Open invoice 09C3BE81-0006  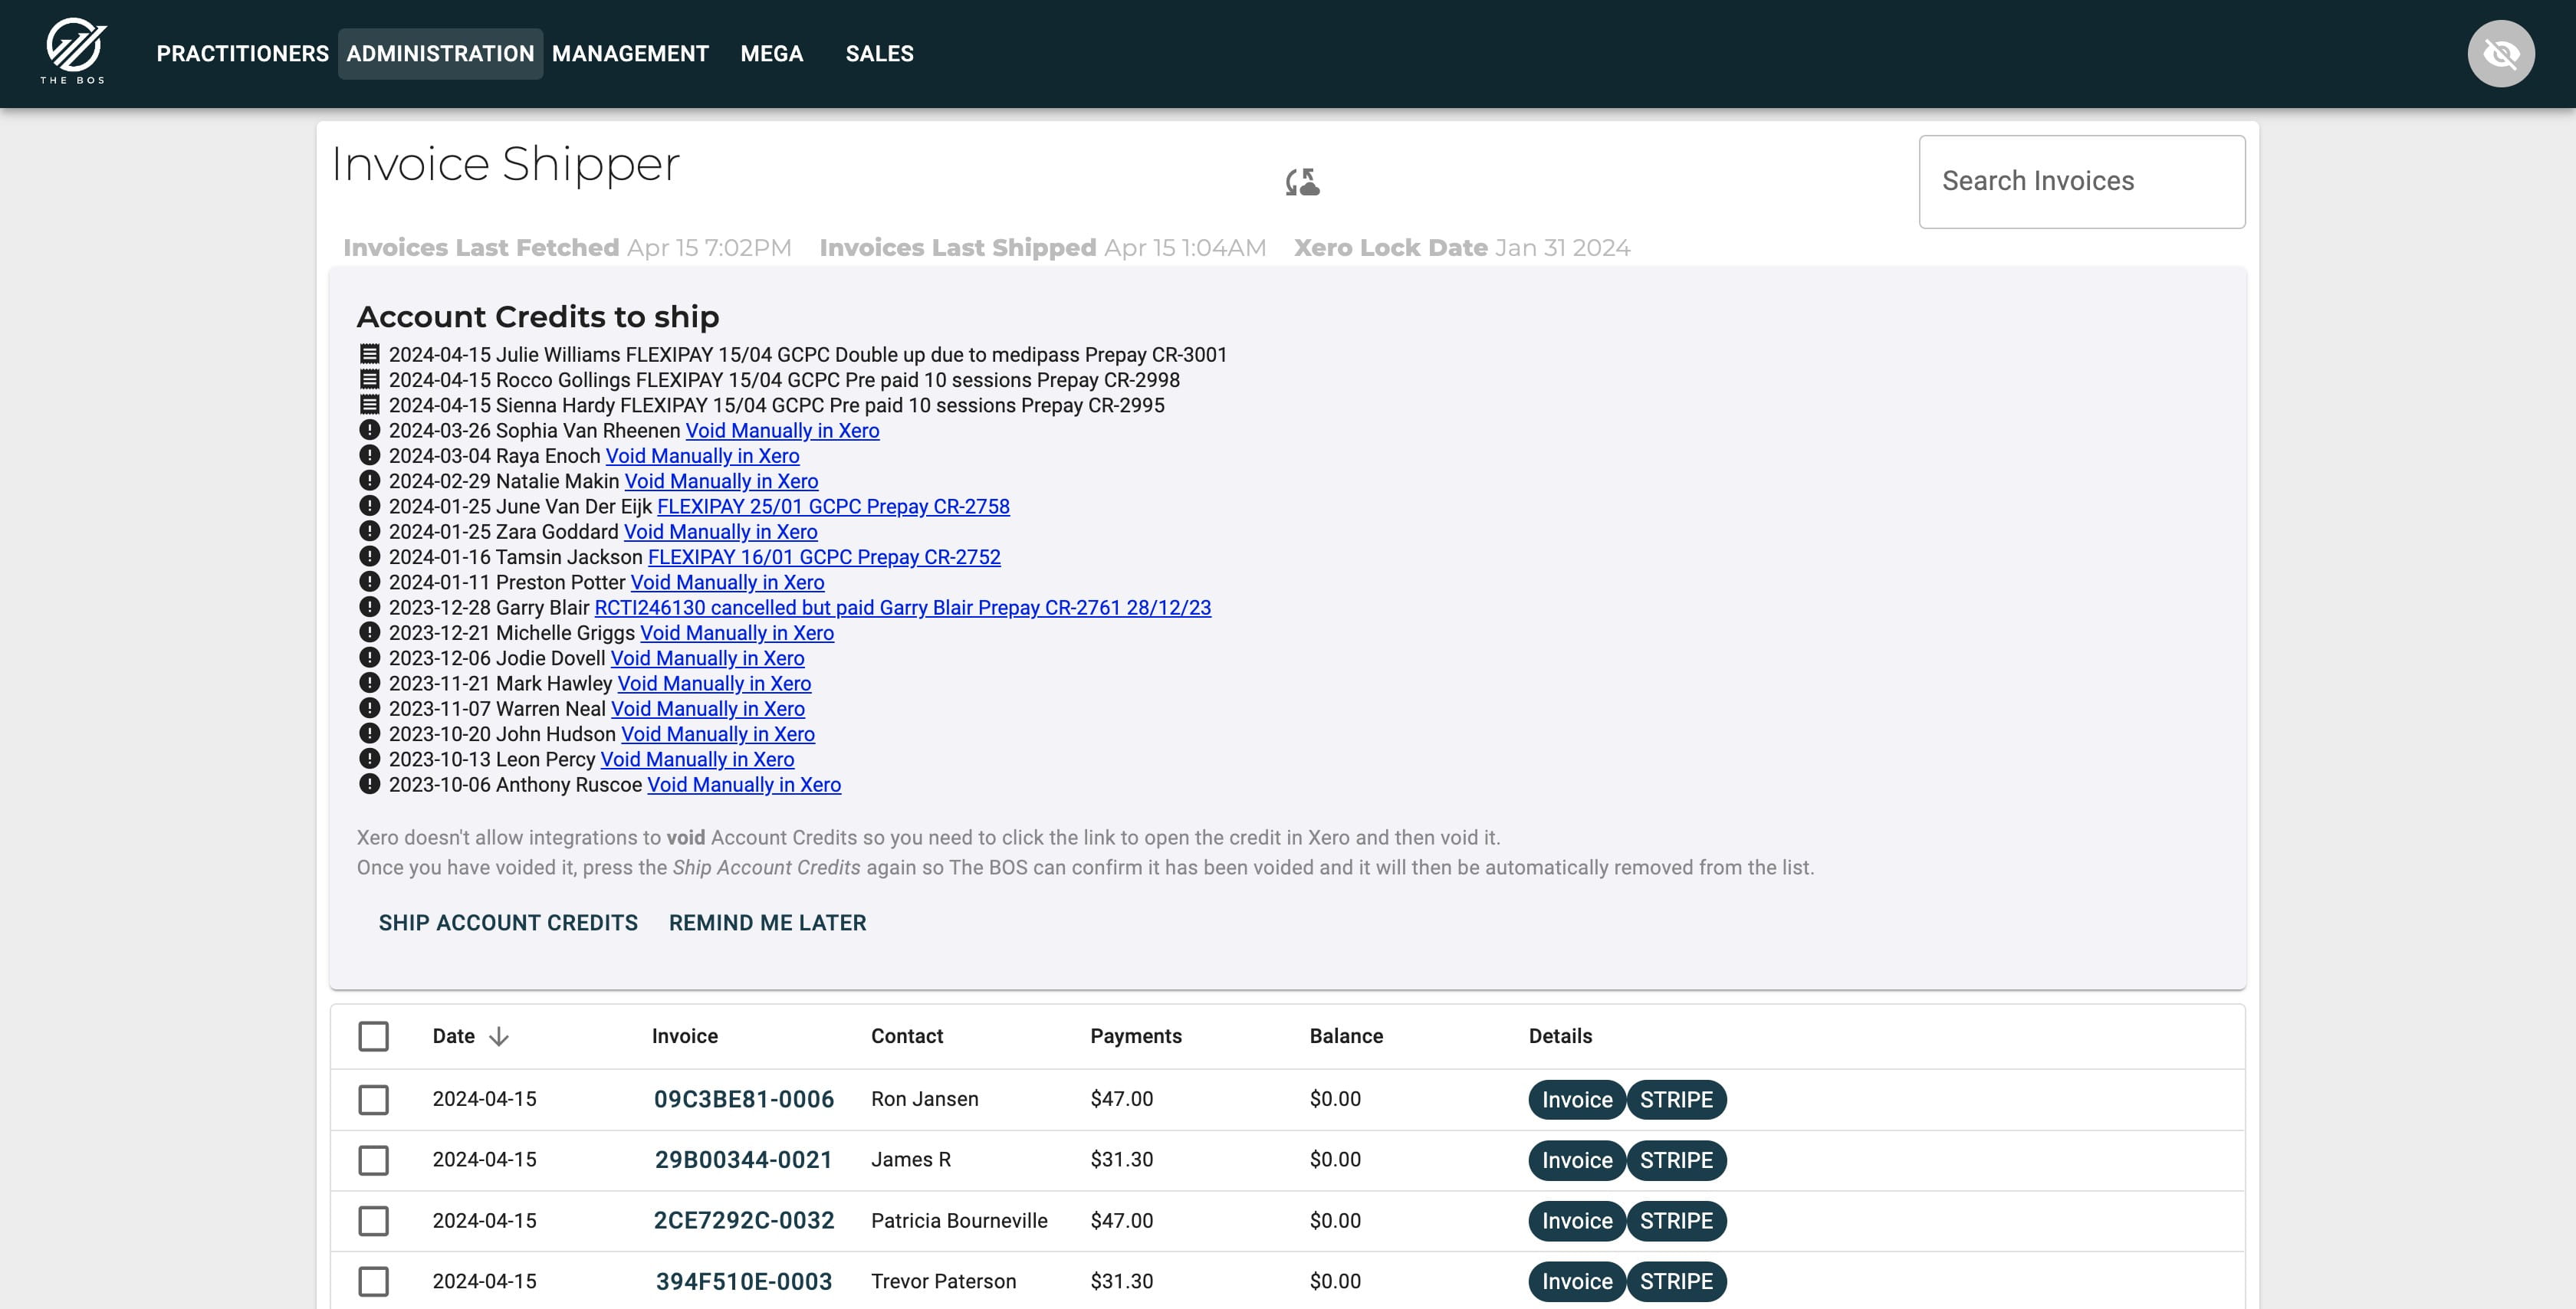tap(743, 1100)
